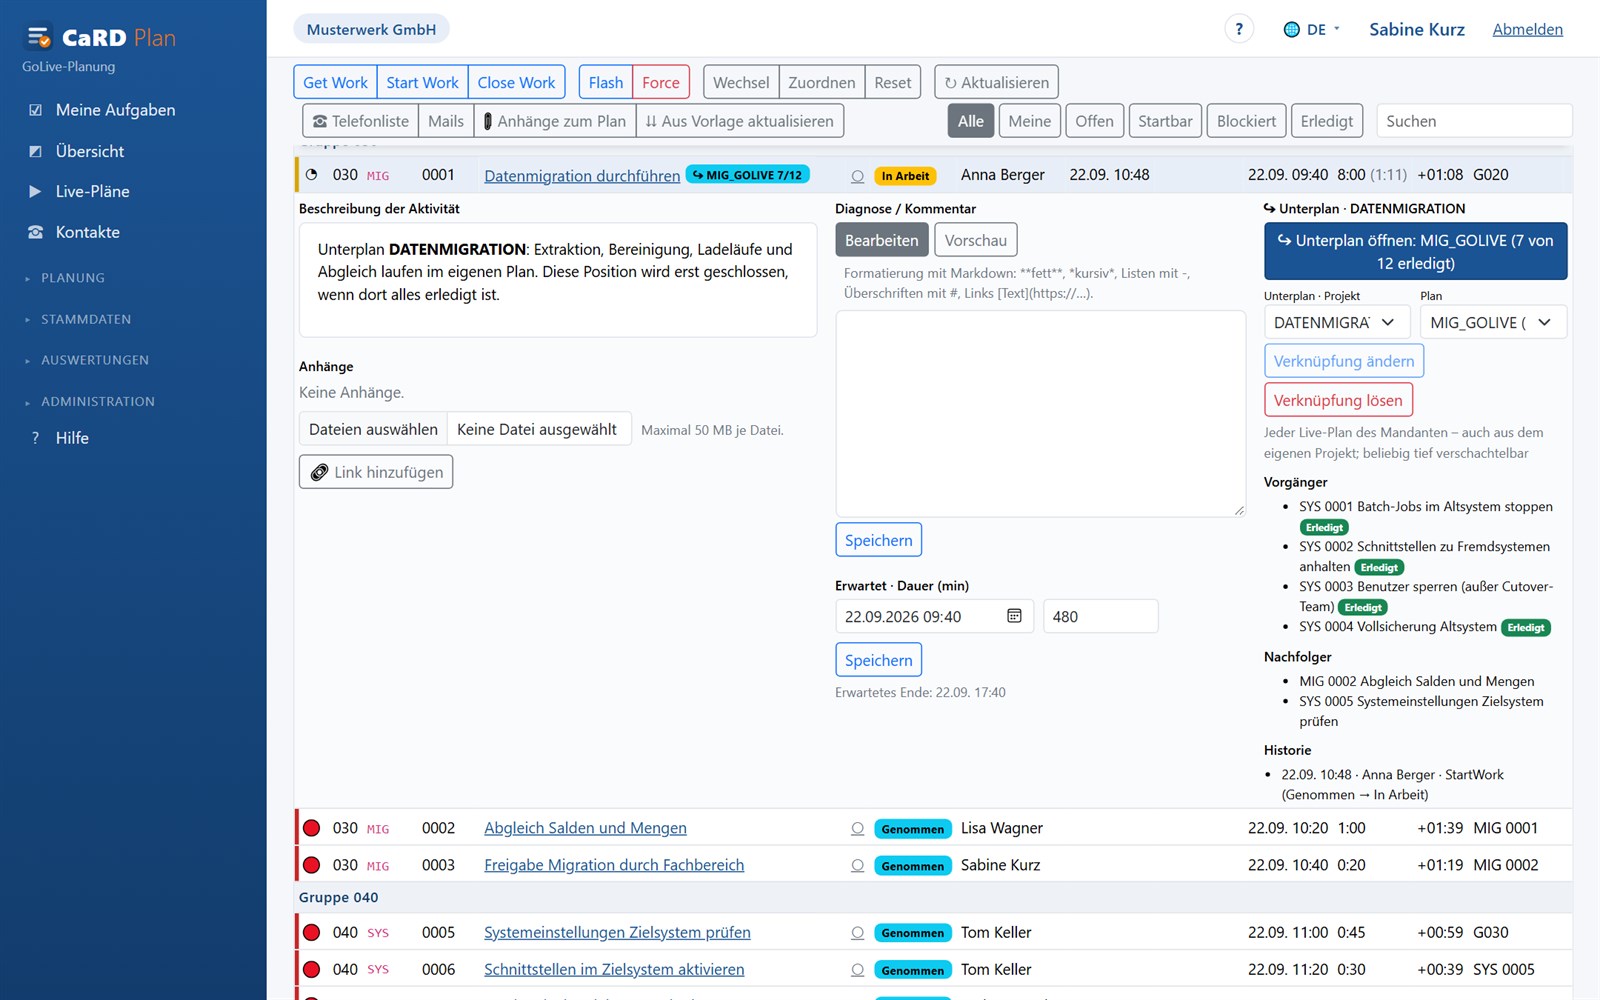Click into the Suchen search field

point(1474,121)
